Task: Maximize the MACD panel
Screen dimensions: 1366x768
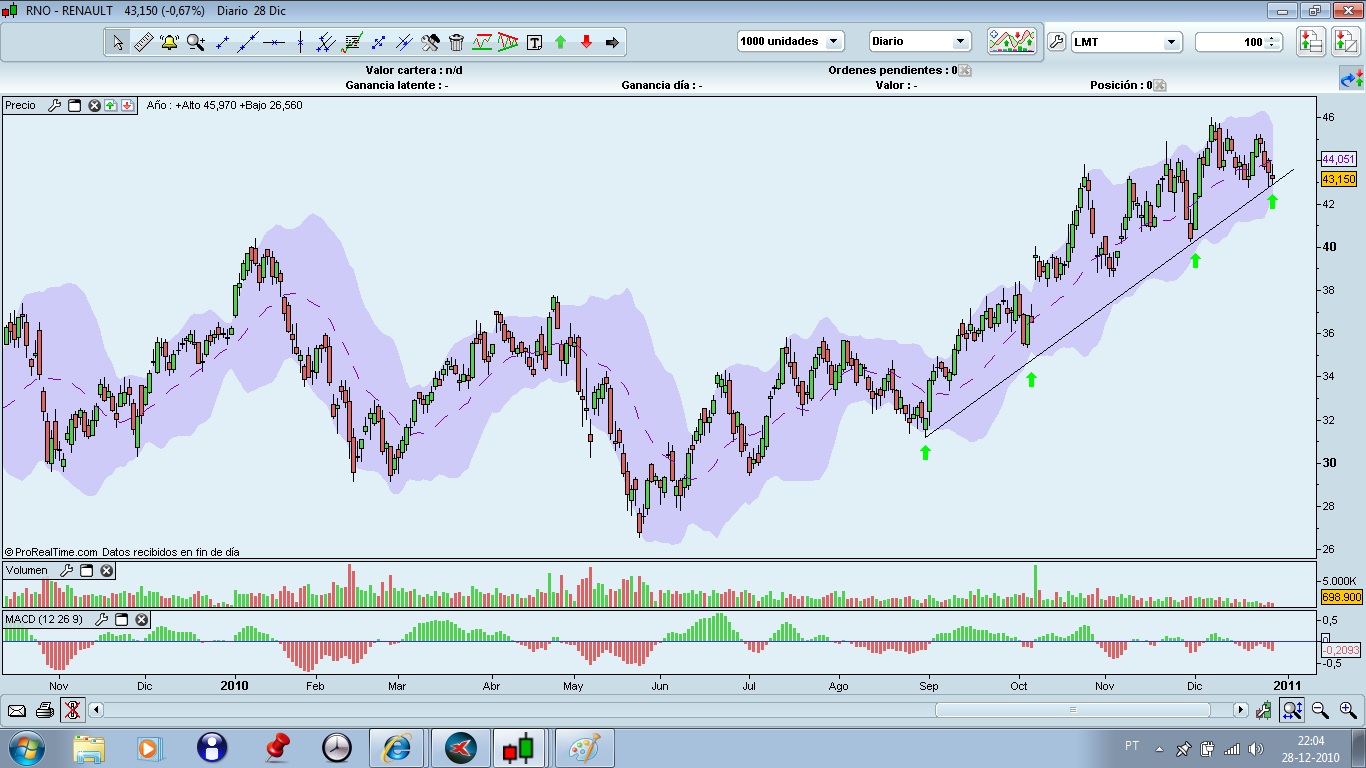Action: (x=121, y=620)
